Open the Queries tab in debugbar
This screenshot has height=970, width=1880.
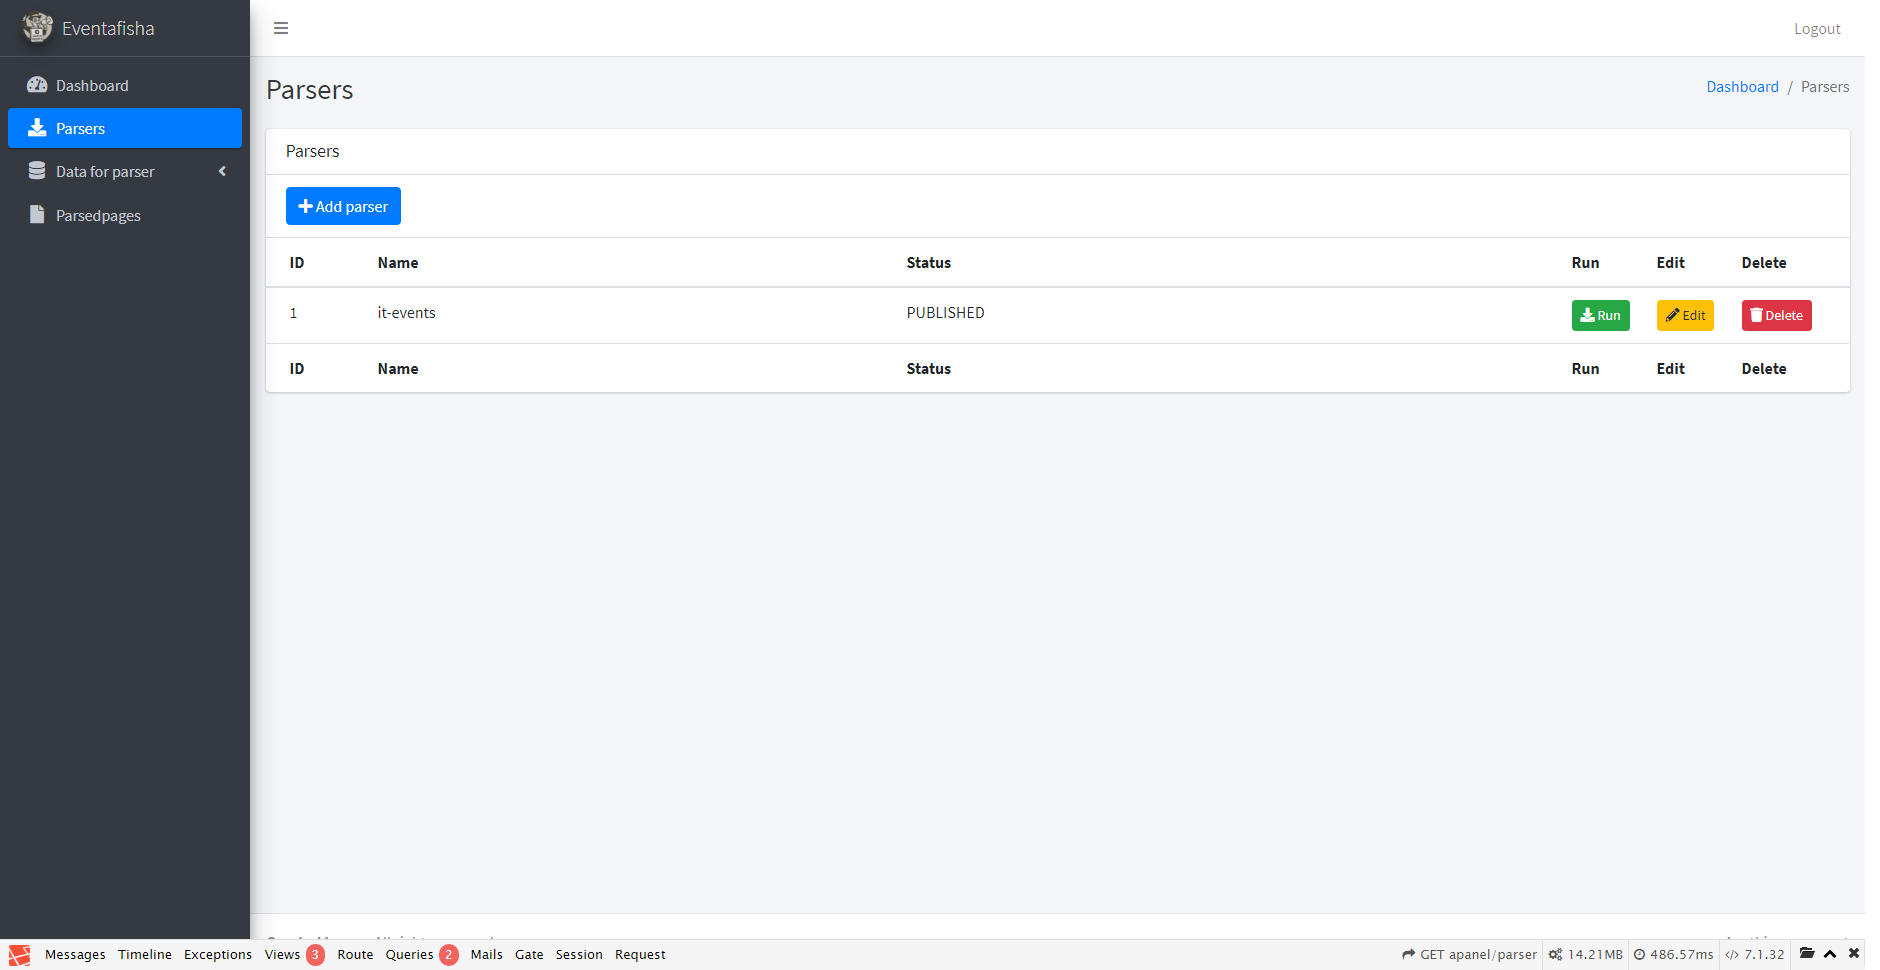[x=410, y=955]
